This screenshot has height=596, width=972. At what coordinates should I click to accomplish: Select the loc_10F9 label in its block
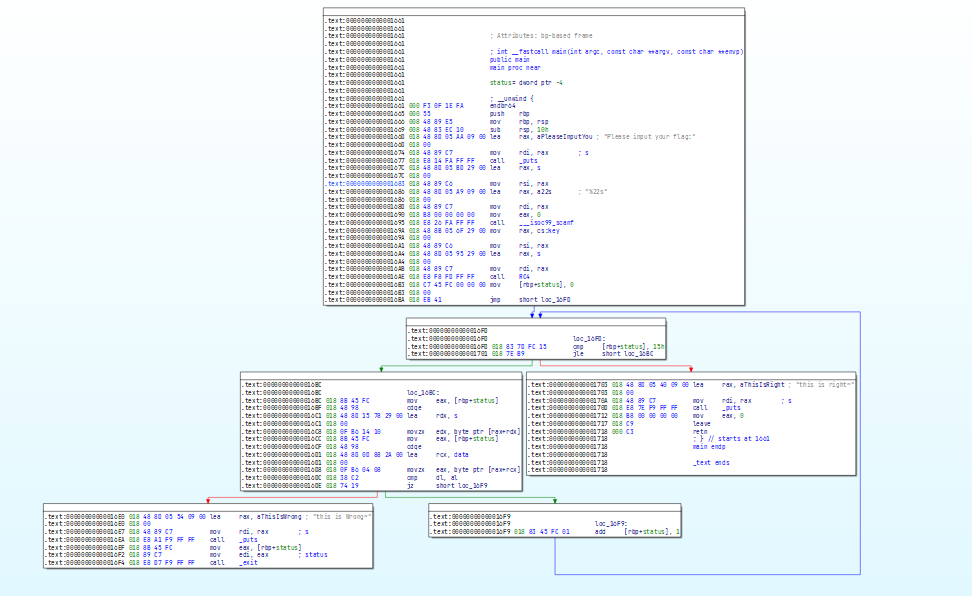pyautogui.click(x=610, y=523)
